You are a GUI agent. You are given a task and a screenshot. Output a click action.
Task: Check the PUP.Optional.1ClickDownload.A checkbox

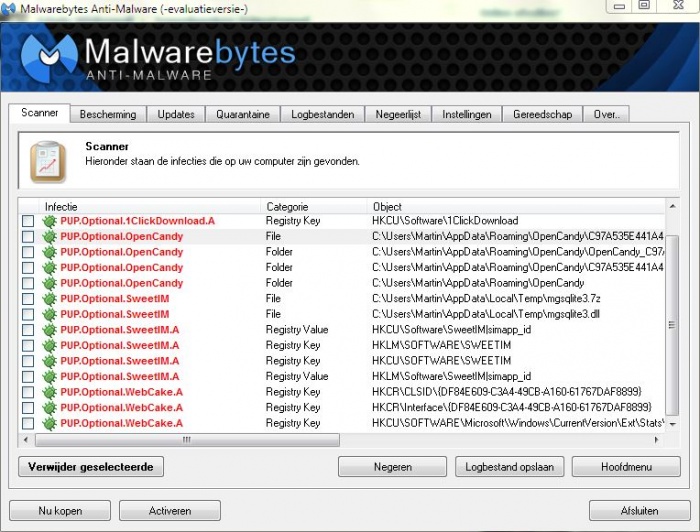click(x=28, y=221)
